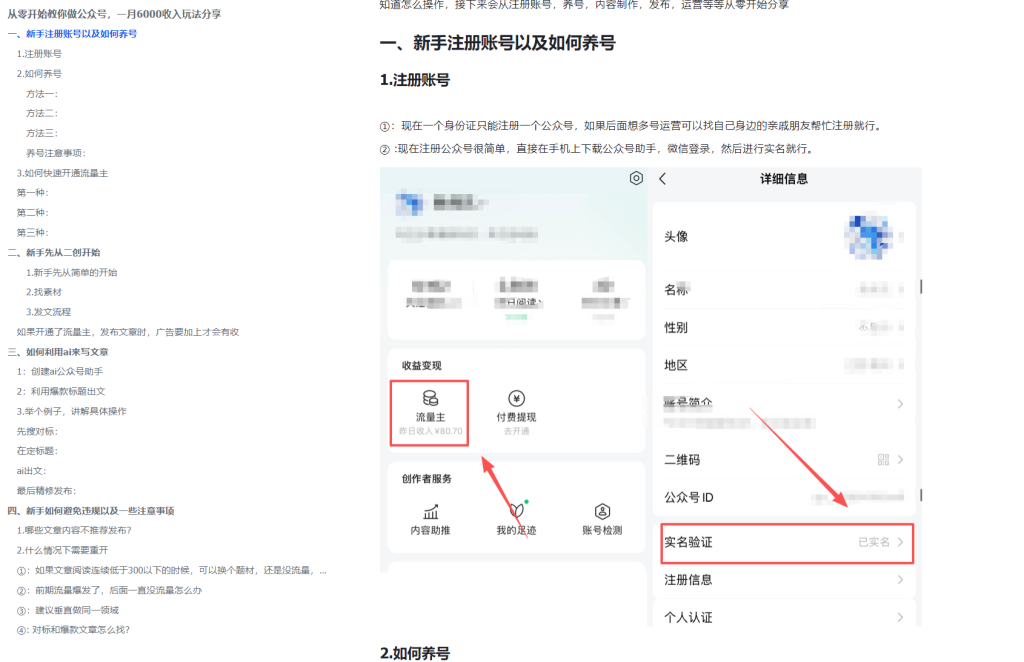Open the settings hexagon icon in the account screenshot
1024x662 pixels.
(636, 178)
